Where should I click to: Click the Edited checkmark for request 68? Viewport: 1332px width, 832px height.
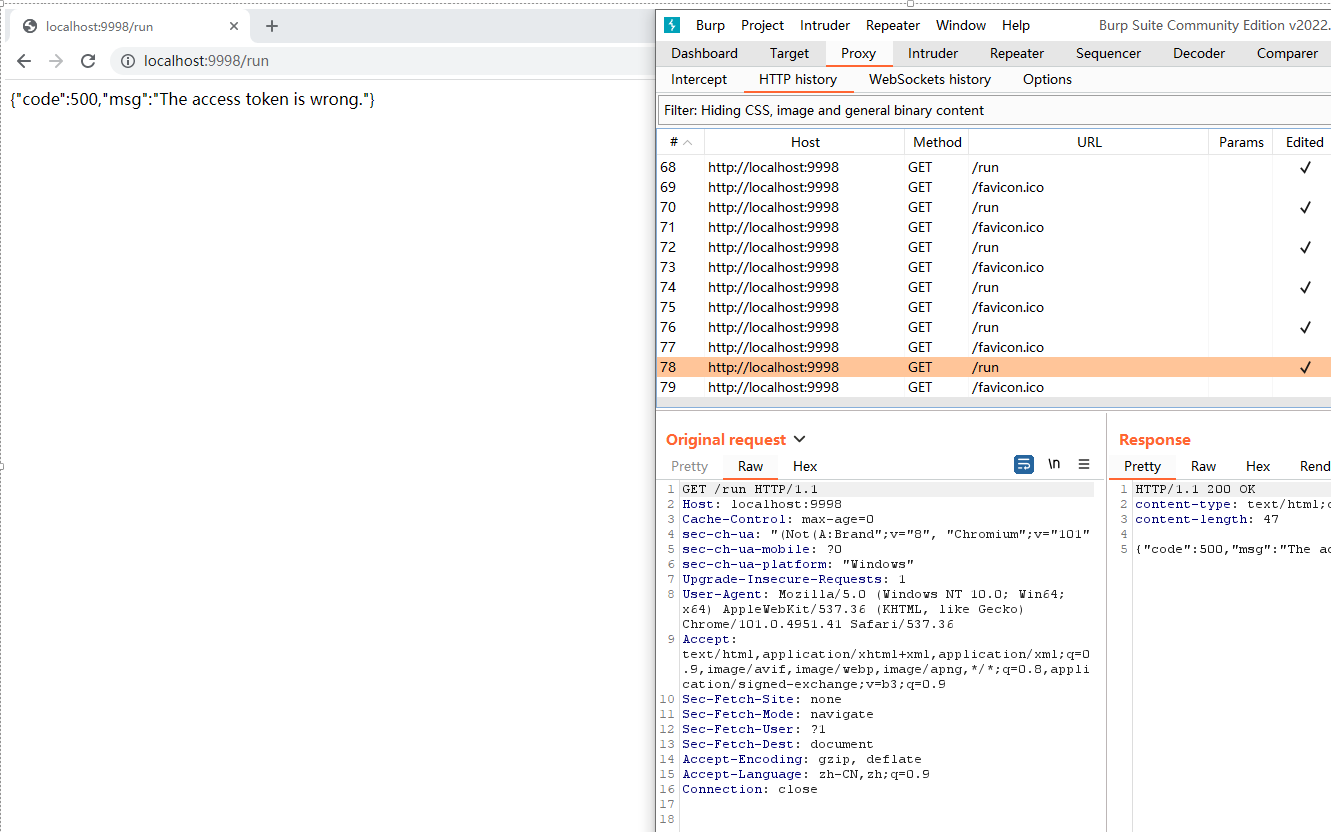[1304, 167]
